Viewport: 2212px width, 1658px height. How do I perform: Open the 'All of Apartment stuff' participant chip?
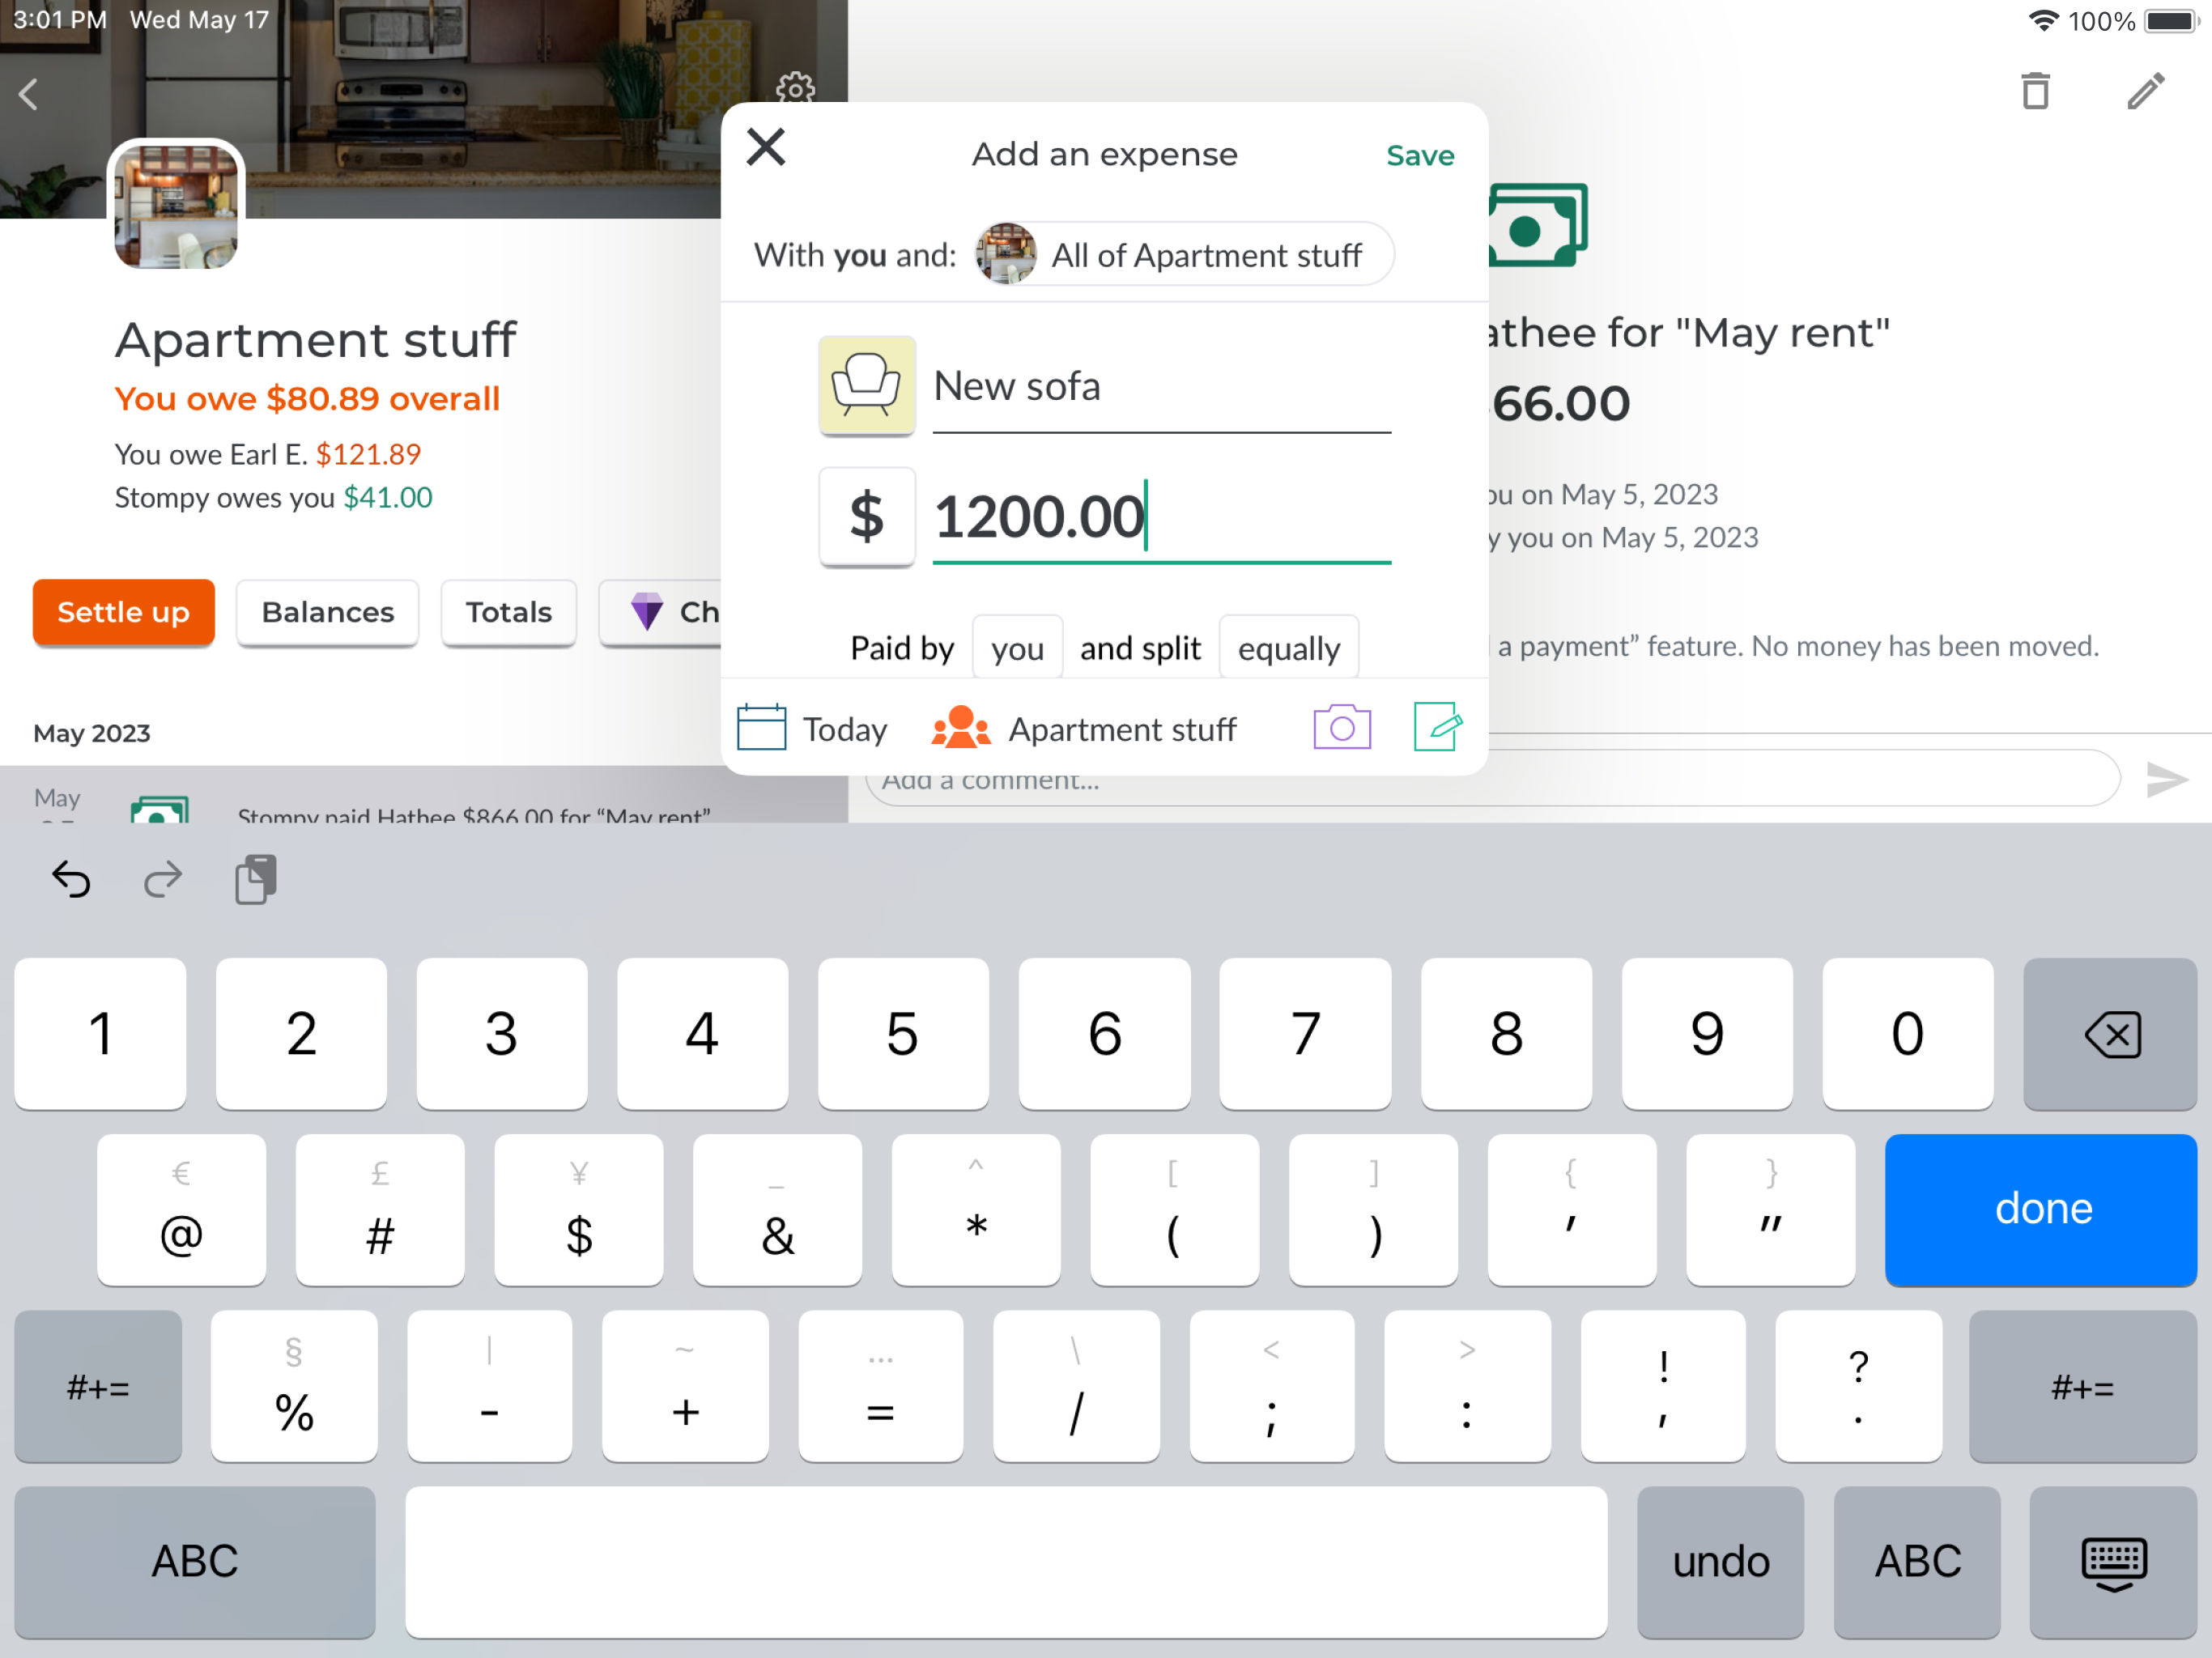click(x=1183, y=254)
